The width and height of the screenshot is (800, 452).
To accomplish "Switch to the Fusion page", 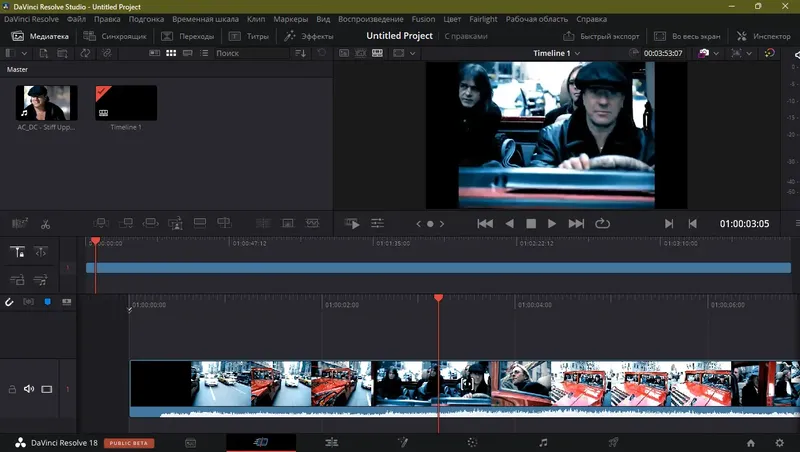I will tap(403, 442).
